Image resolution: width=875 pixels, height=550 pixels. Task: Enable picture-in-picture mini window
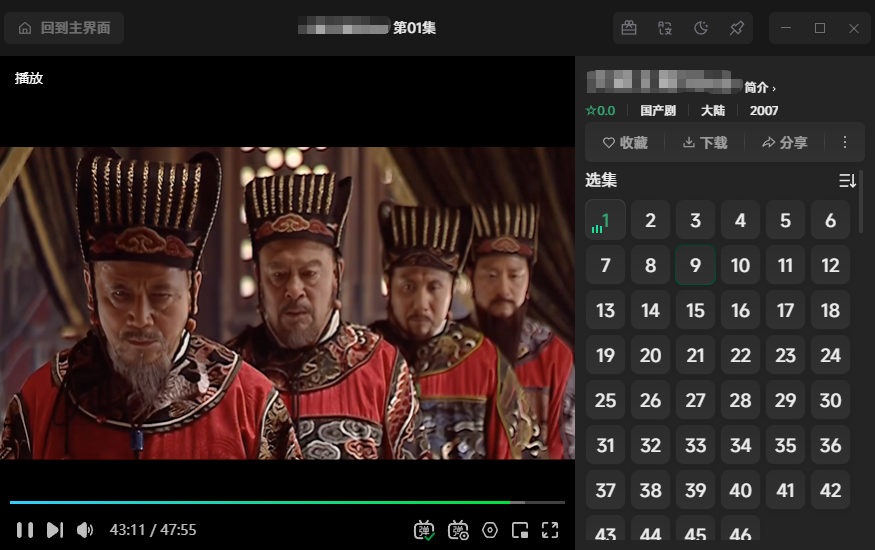click(x=520, y=530)
